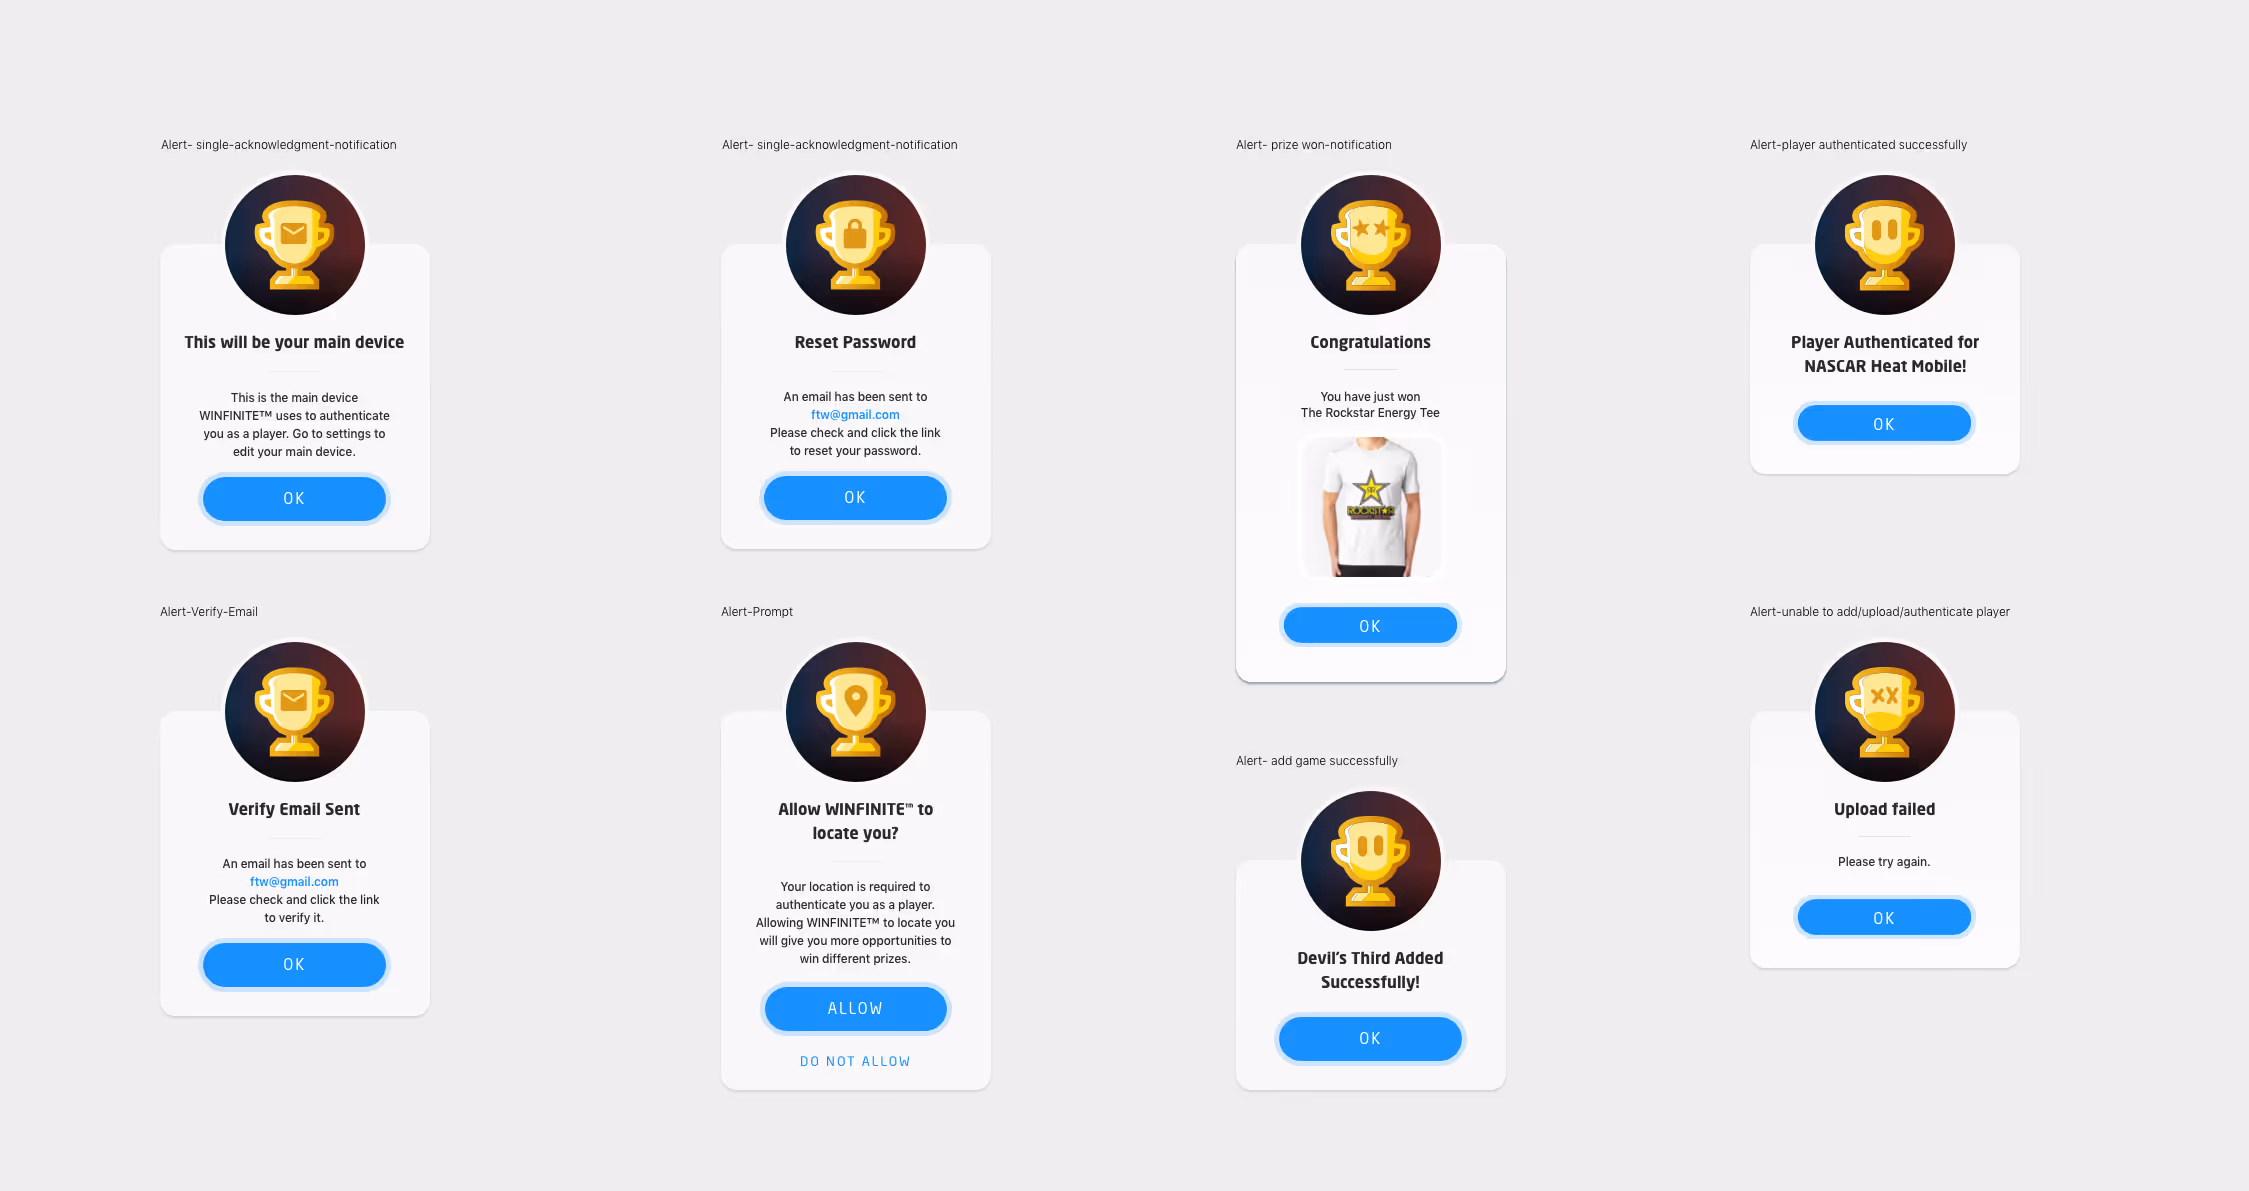Click OK in the Reset Password alert
Image resolution: width=2249 pixels, height=1191 pixels.
pyautogui.click(x=855, y=497)
